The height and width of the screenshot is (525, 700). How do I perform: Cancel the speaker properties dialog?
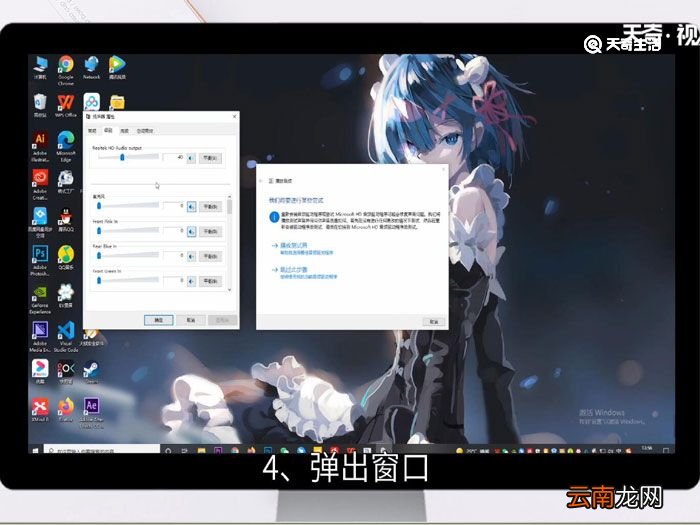pyautogui.click(x=191, y=320)
